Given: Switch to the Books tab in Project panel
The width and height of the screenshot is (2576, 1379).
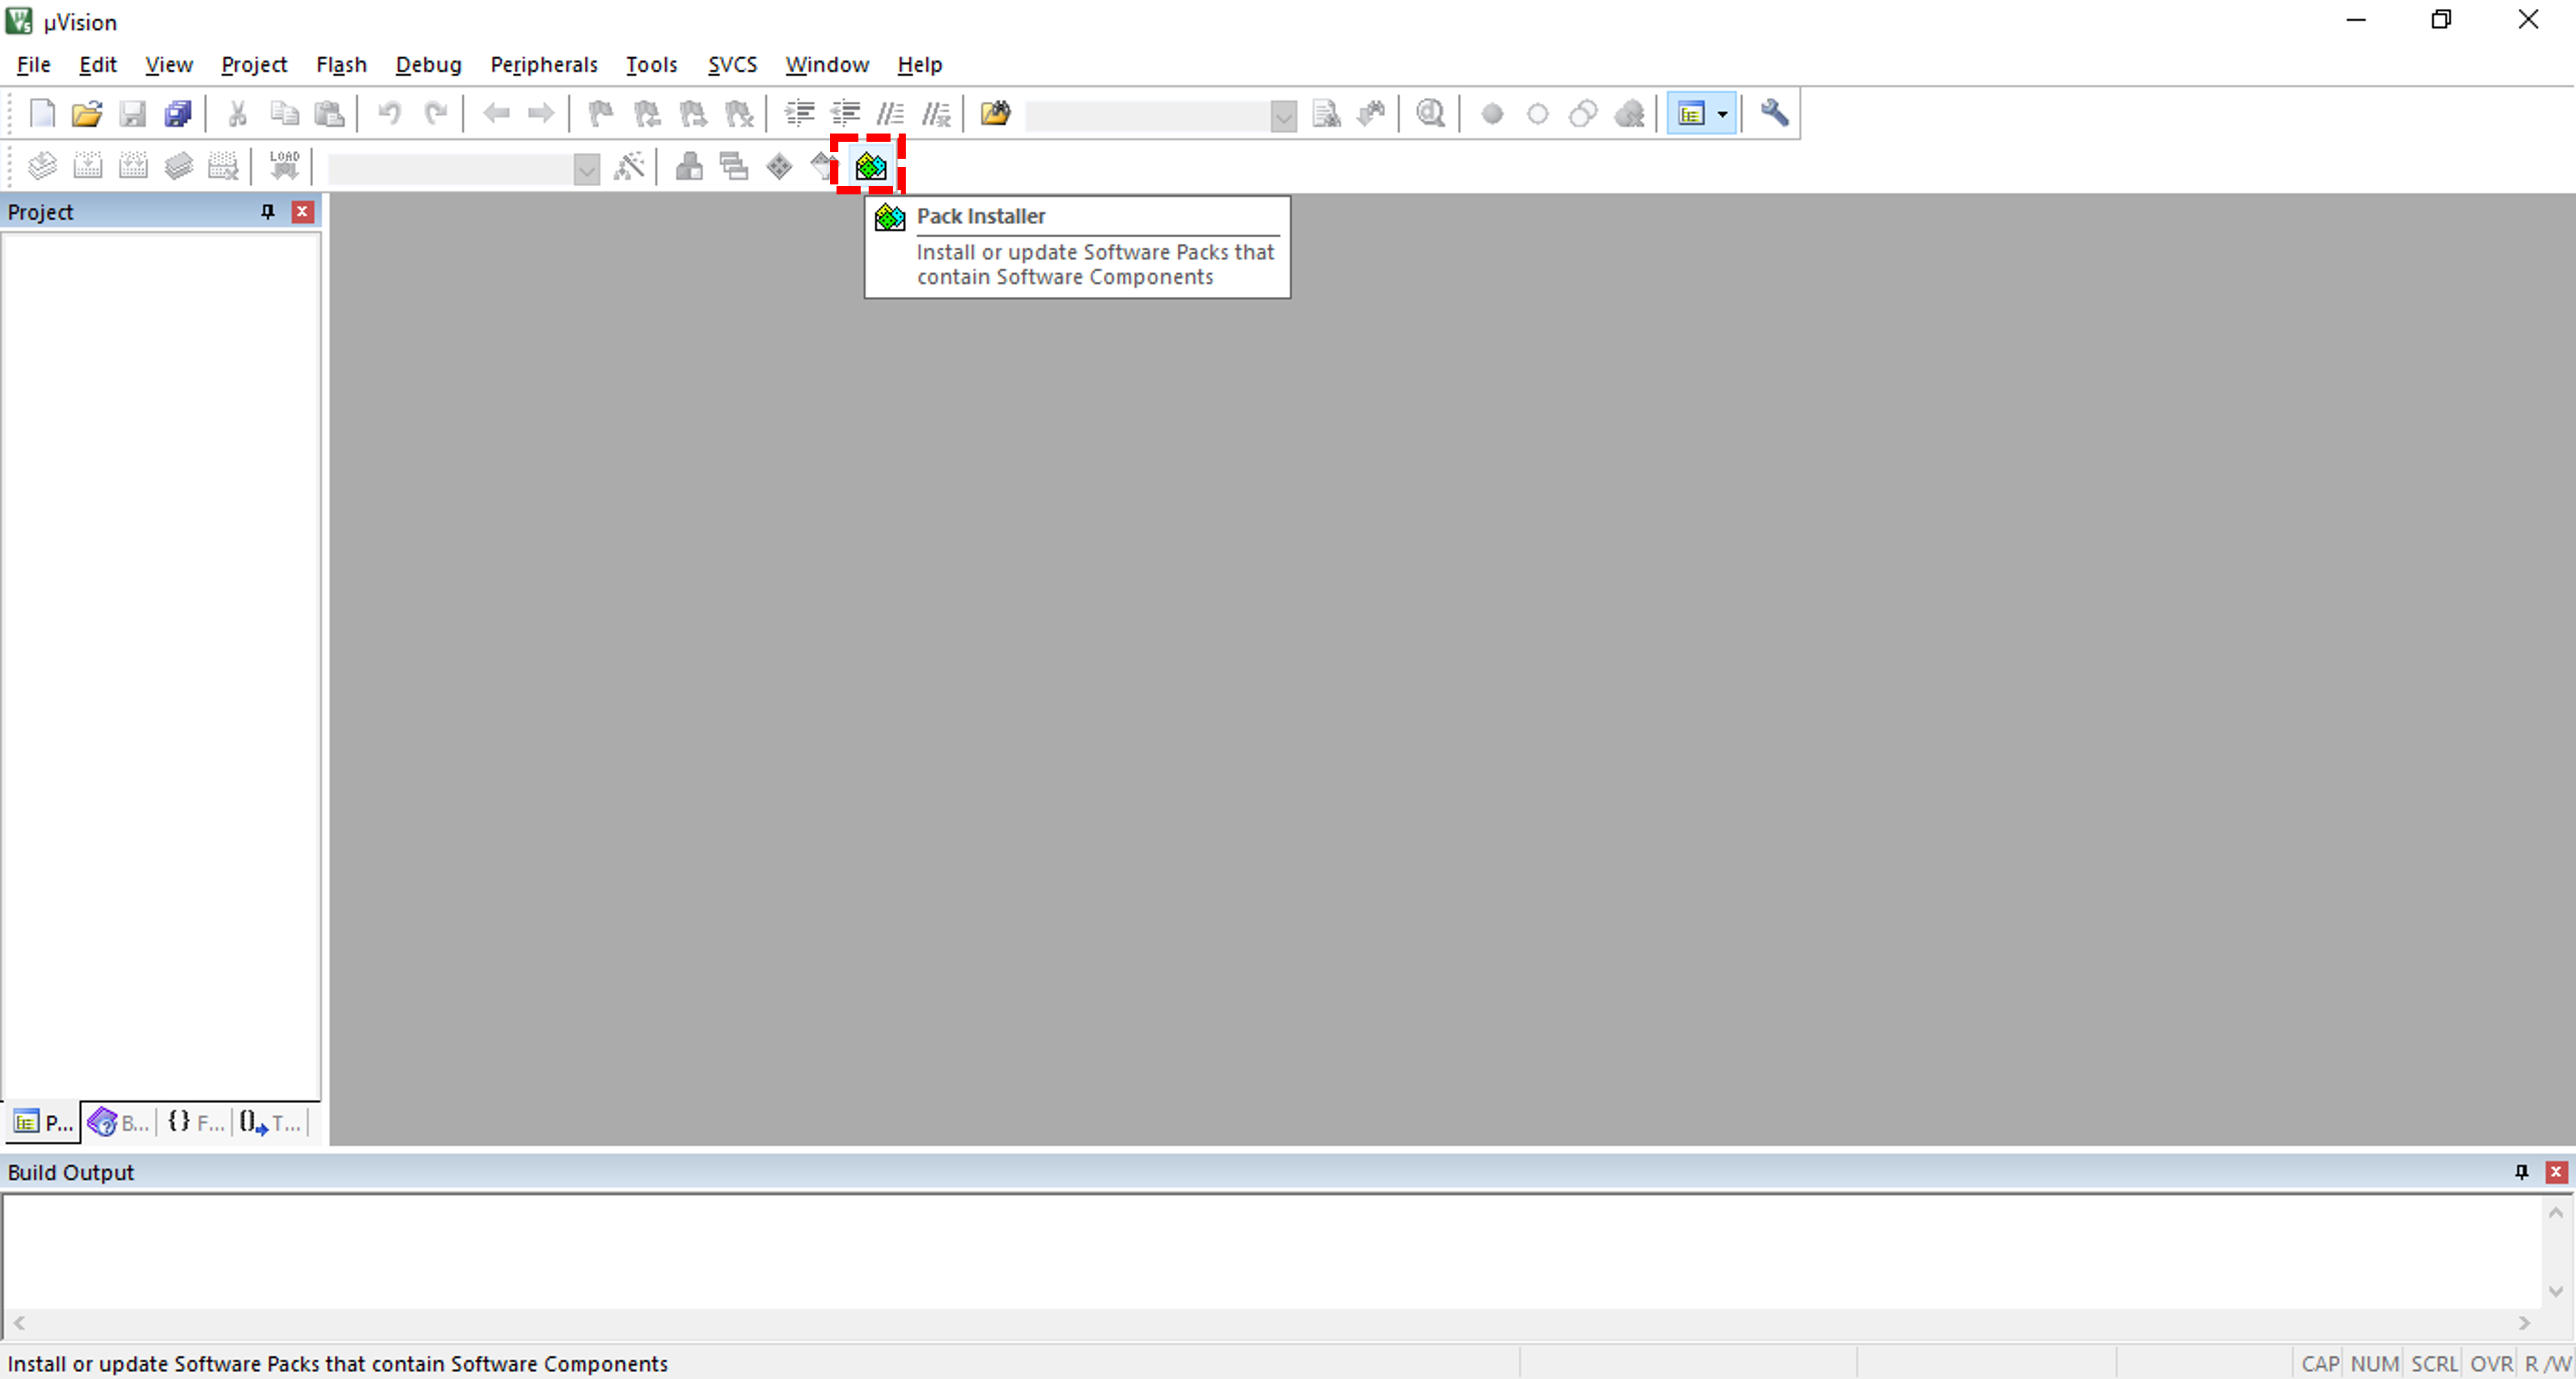Looking at the screenshot, I should [x=118, y=1123].
